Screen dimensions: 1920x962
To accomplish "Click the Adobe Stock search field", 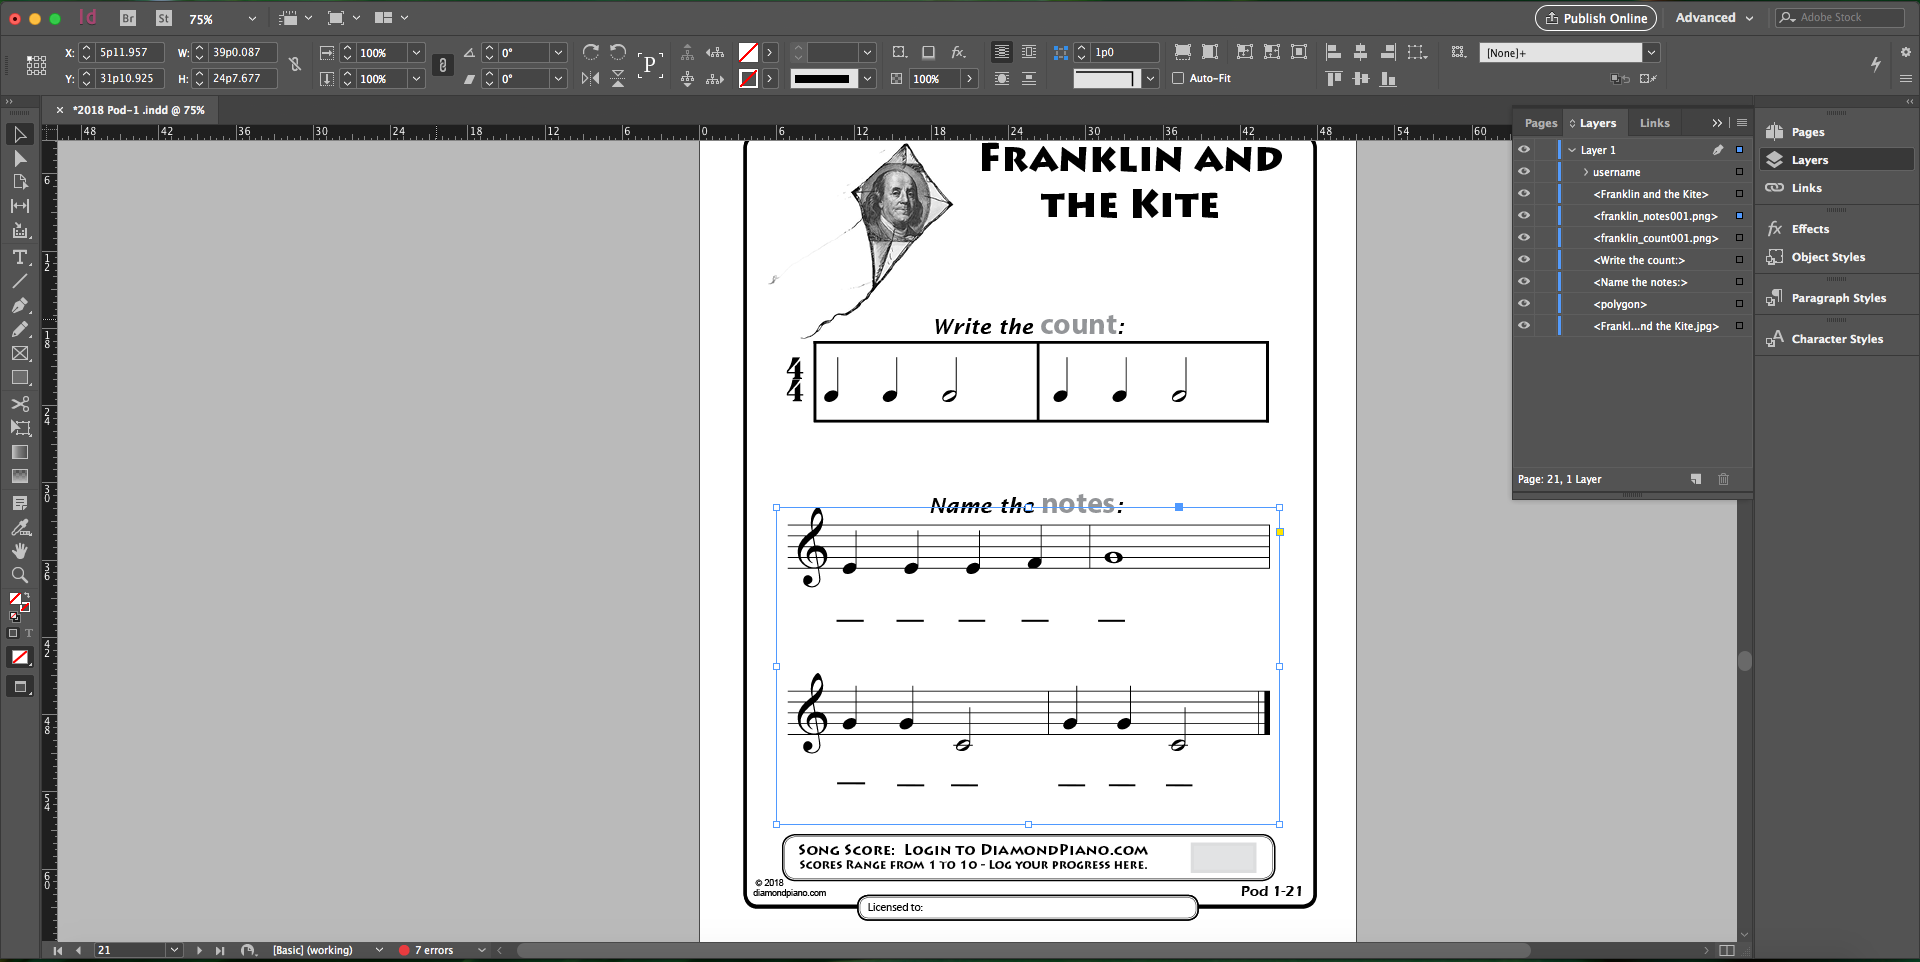I will coord(1840,17).
